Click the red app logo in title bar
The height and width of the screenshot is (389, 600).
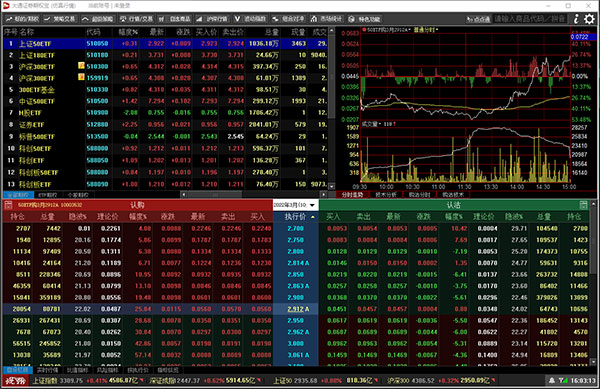click(6, 6)
